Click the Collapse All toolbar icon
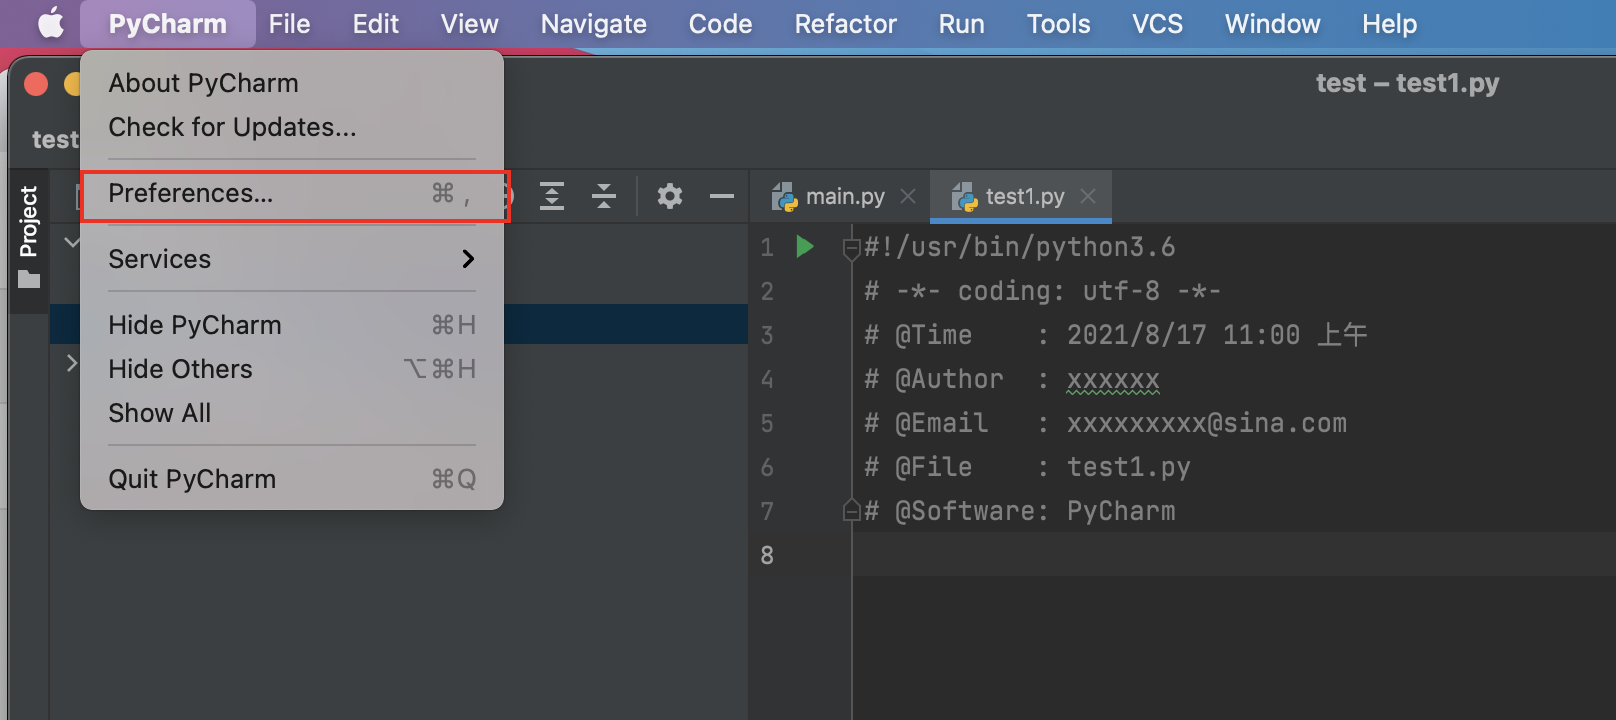Screen dimensions: 1616x720 (604, 196)
